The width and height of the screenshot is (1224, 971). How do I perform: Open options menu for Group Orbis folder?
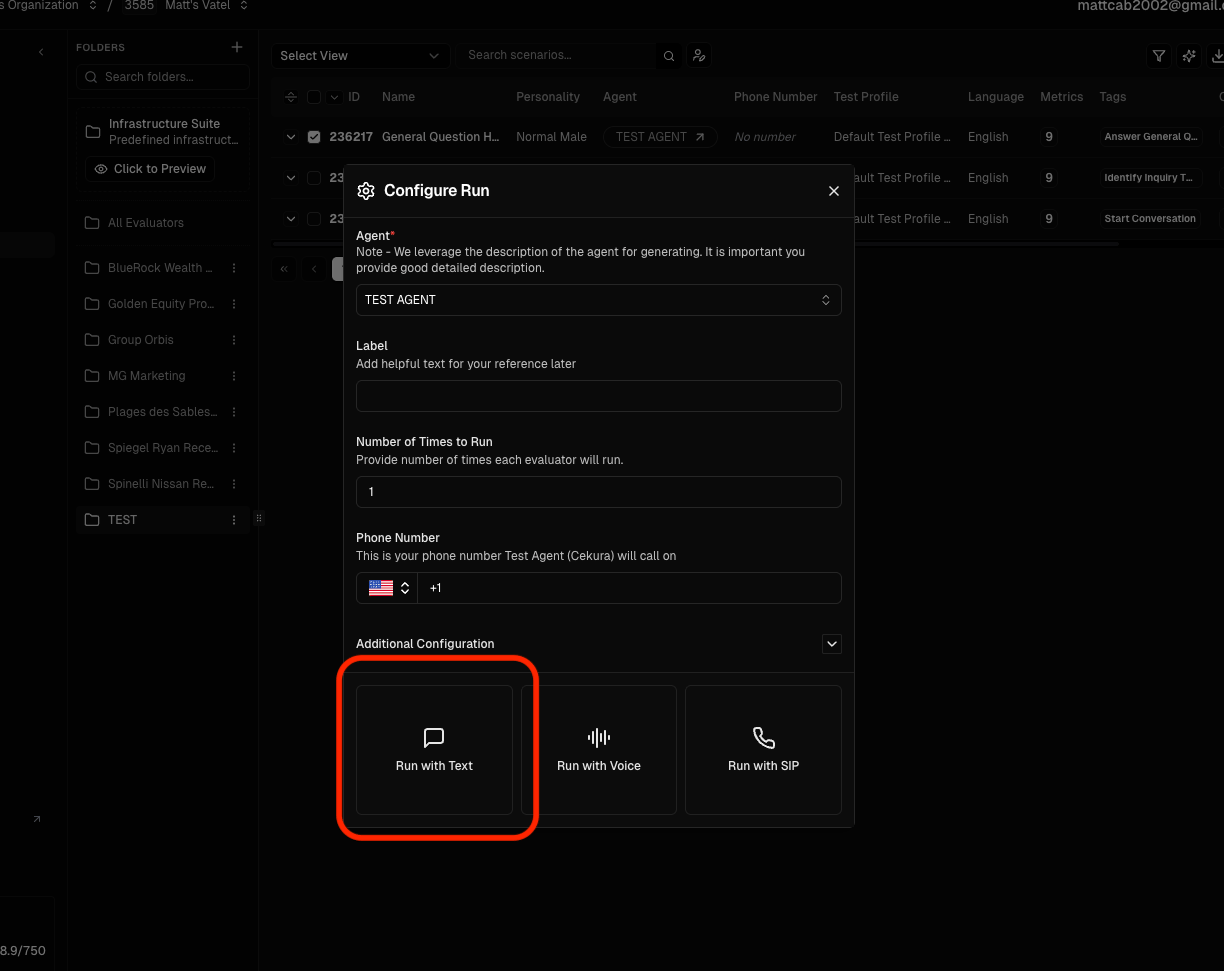click(234, 340)
